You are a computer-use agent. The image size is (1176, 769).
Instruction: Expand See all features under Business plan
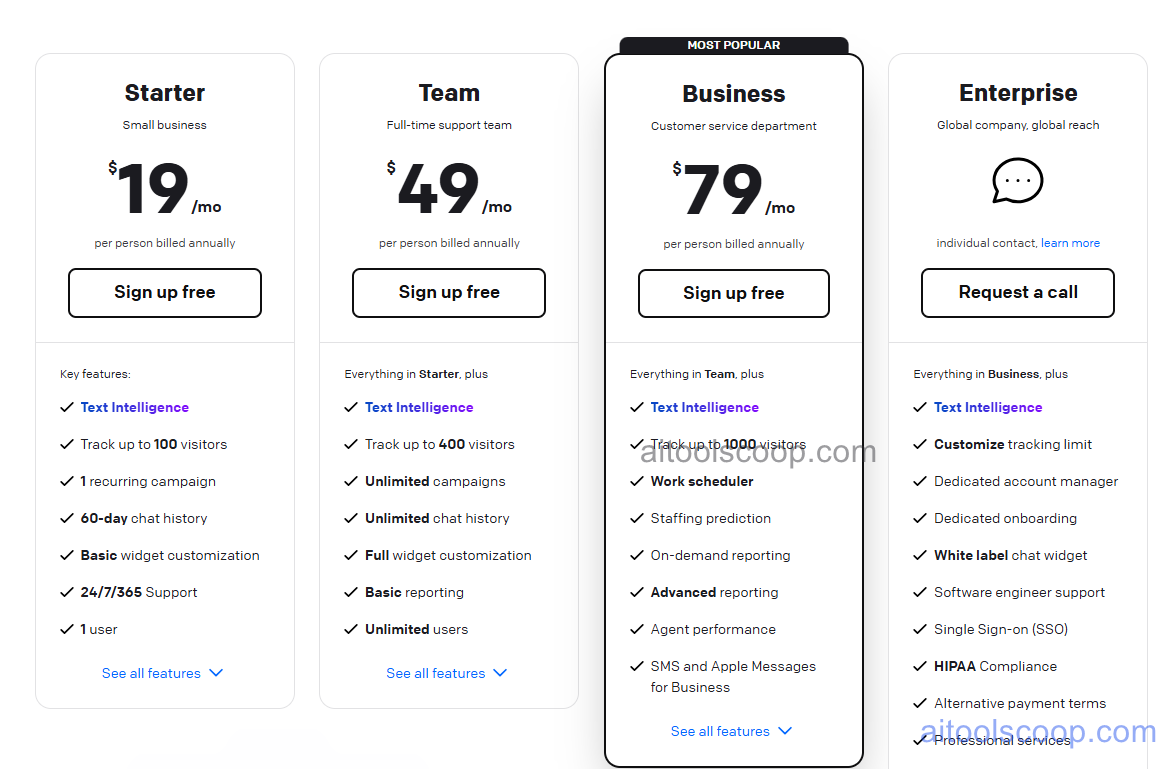click(x=732, y=731)
